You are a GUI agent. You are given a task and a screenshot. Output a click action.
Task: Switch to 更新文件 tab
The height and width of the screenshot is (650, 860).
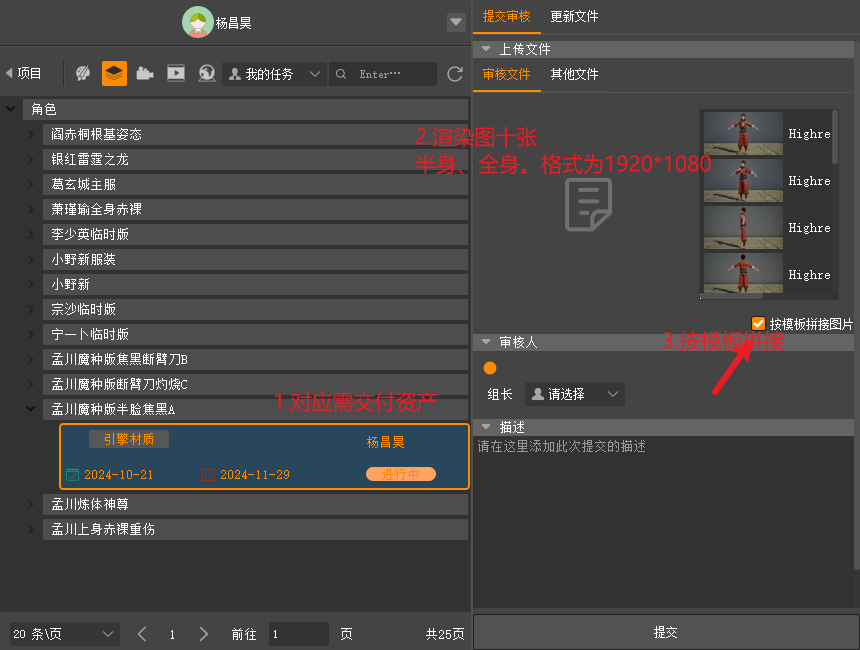pyautogui.click(x=574, y=16)
